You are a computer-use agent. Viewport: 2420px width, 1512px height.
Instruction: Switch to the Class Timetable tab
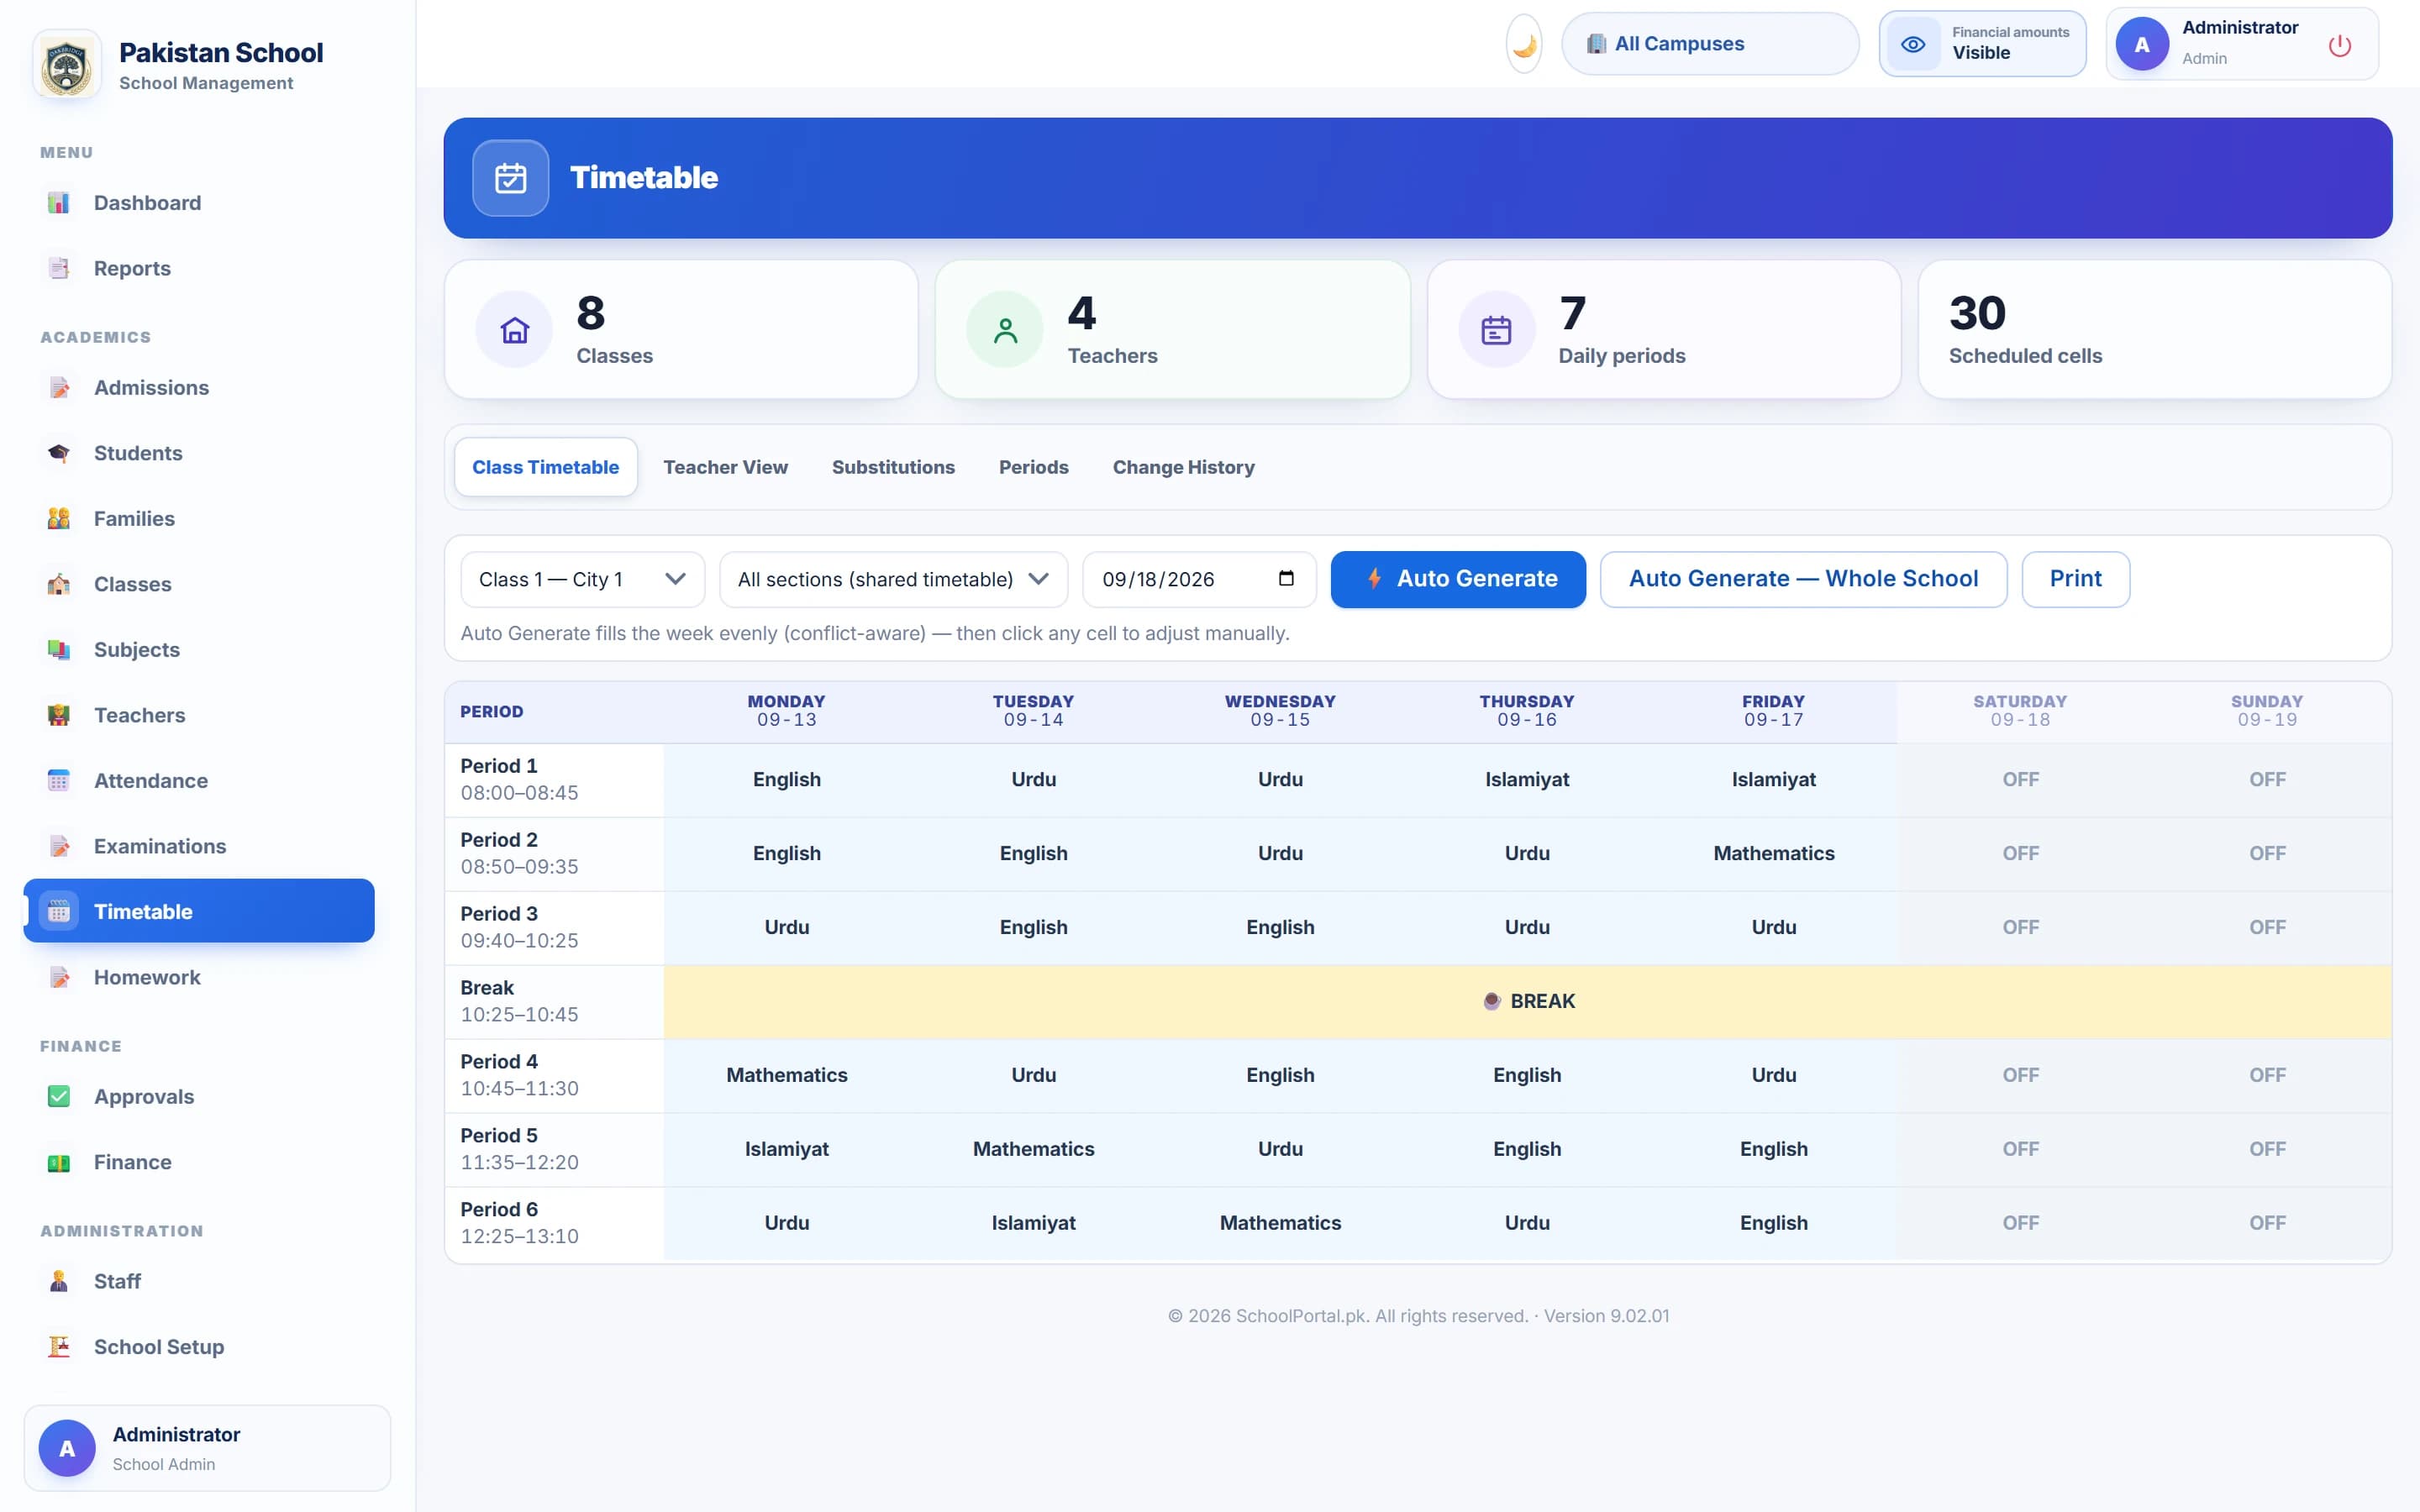(546, 467)
